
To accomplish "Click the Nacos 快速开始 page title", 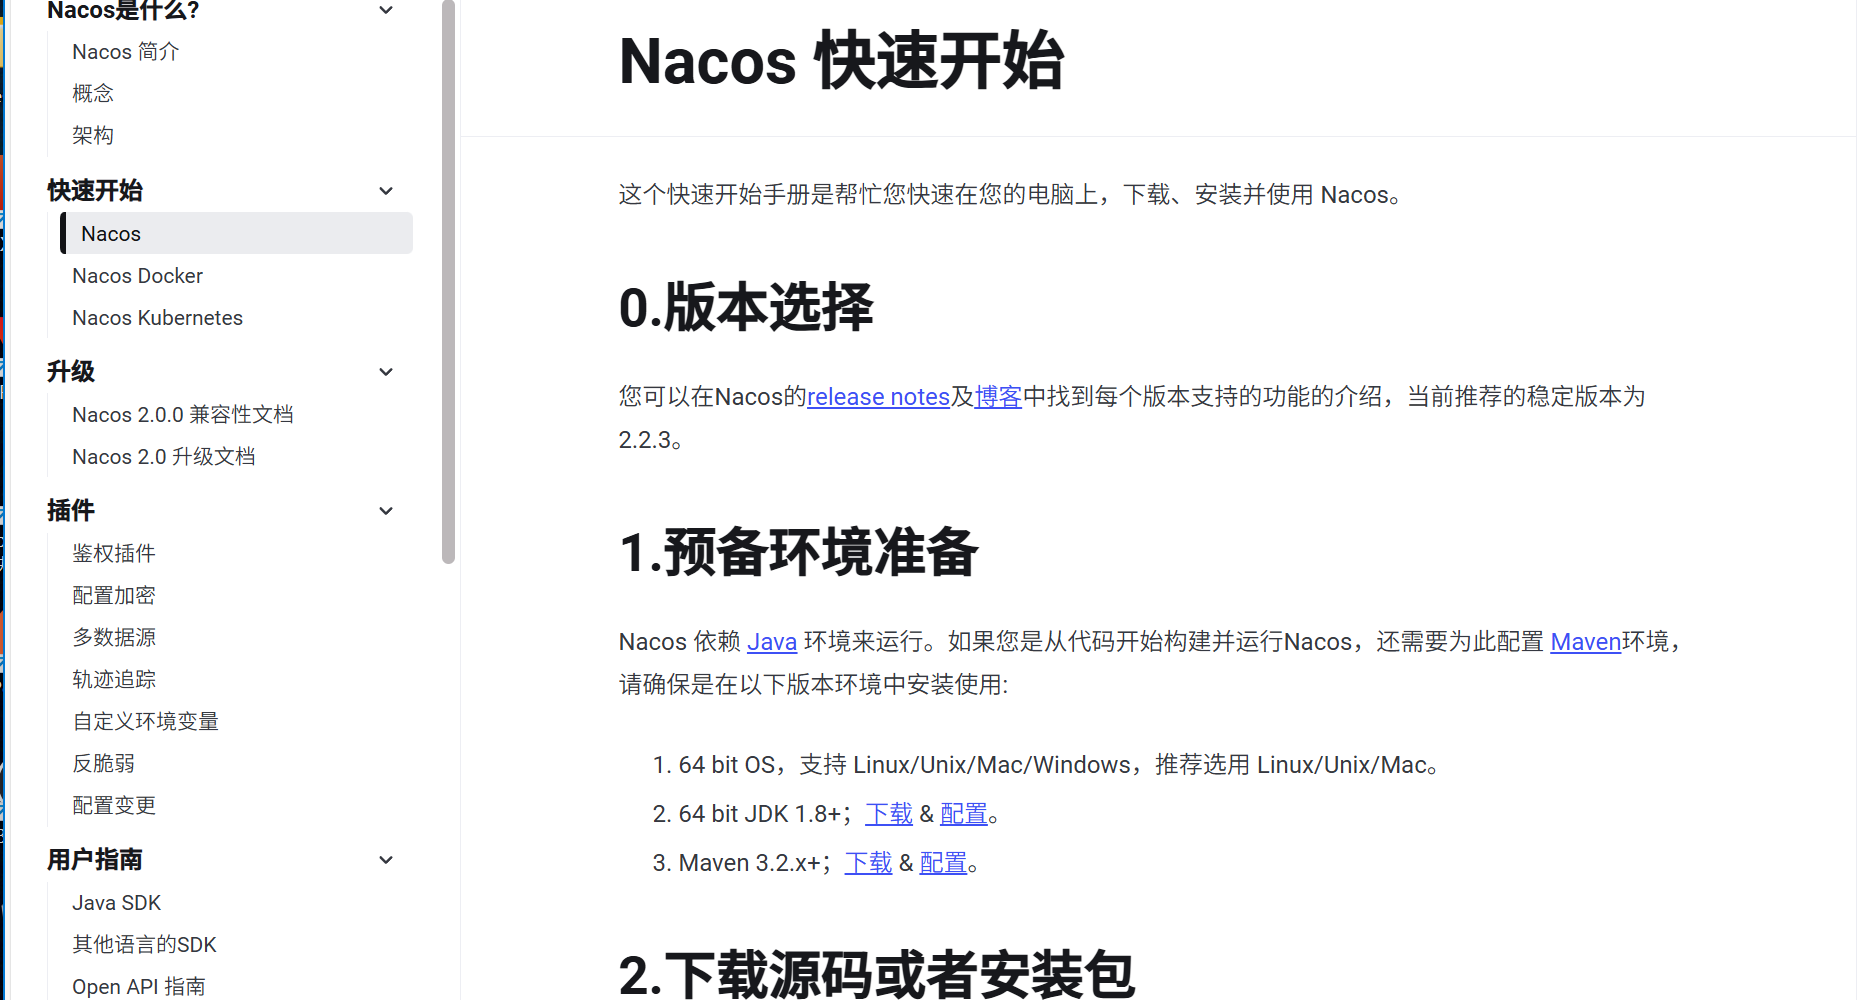I will tap(841, 61).
